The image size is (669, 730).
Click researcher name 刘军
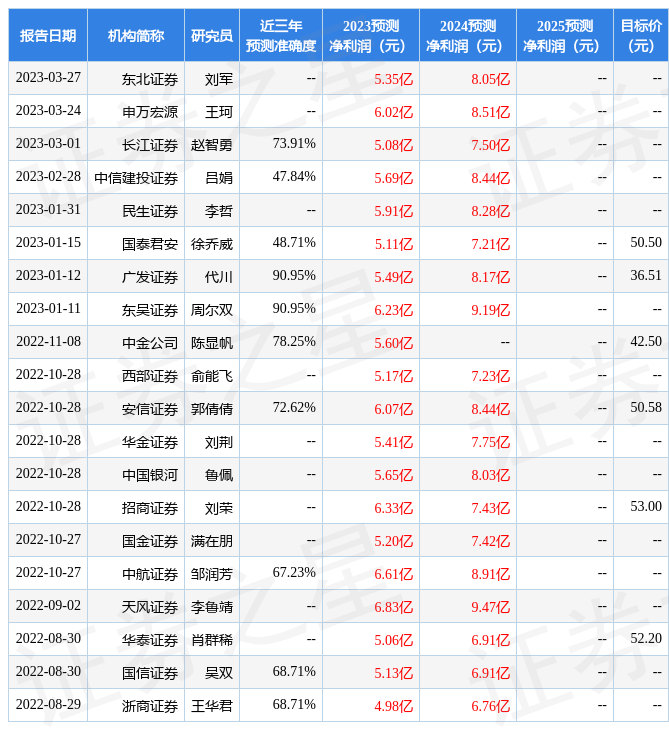coord(219,79)
